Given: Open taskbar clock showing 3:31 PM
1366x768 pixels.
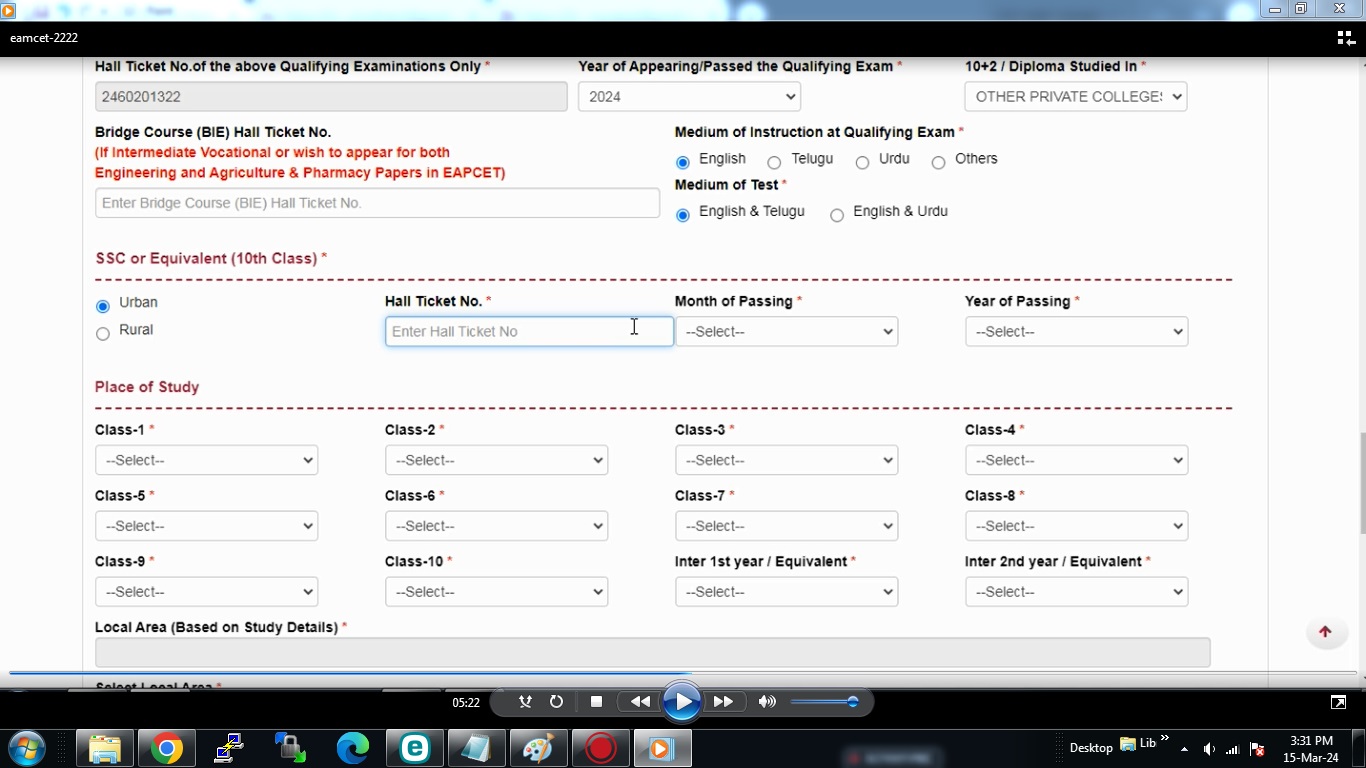Looking at the screenshot, I should point(1311,749).
